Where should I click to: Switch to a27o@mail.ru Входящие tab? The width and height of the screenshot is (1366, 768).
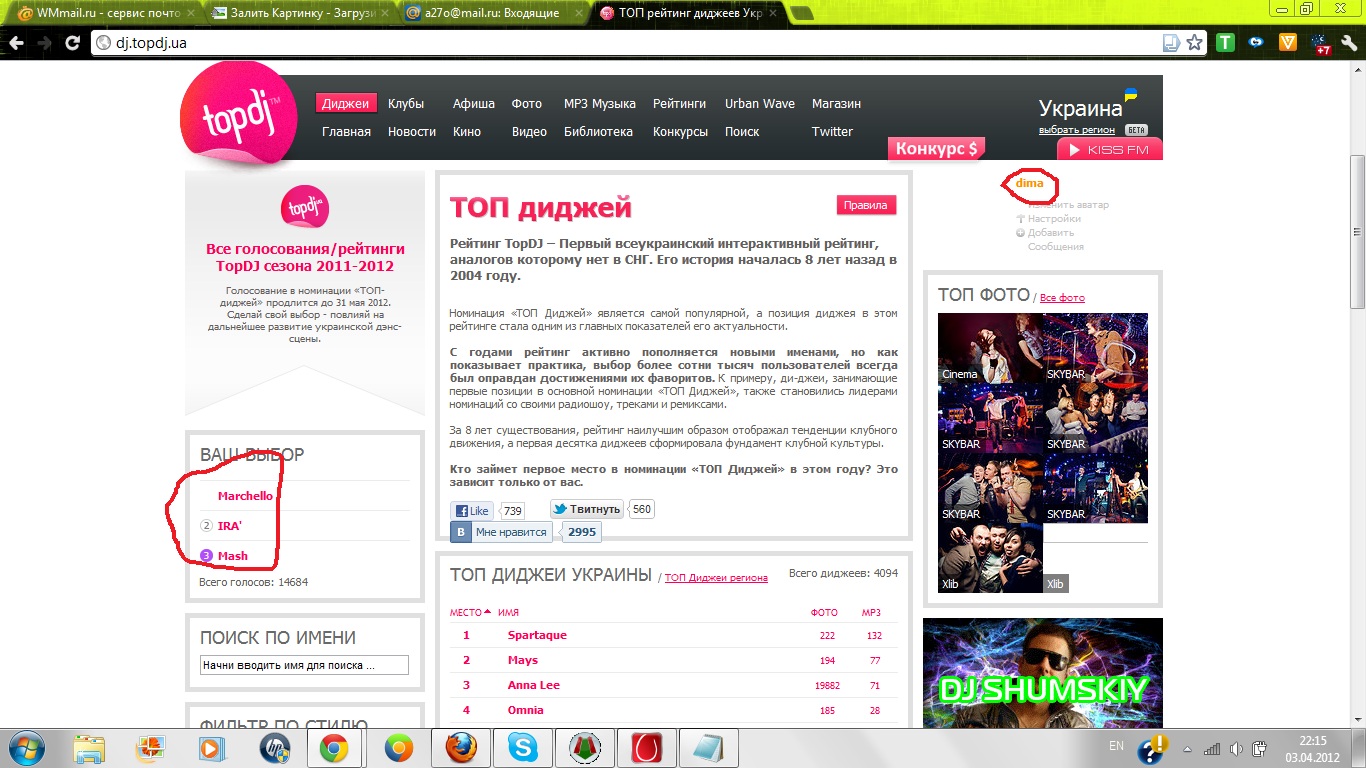point(494,13)
